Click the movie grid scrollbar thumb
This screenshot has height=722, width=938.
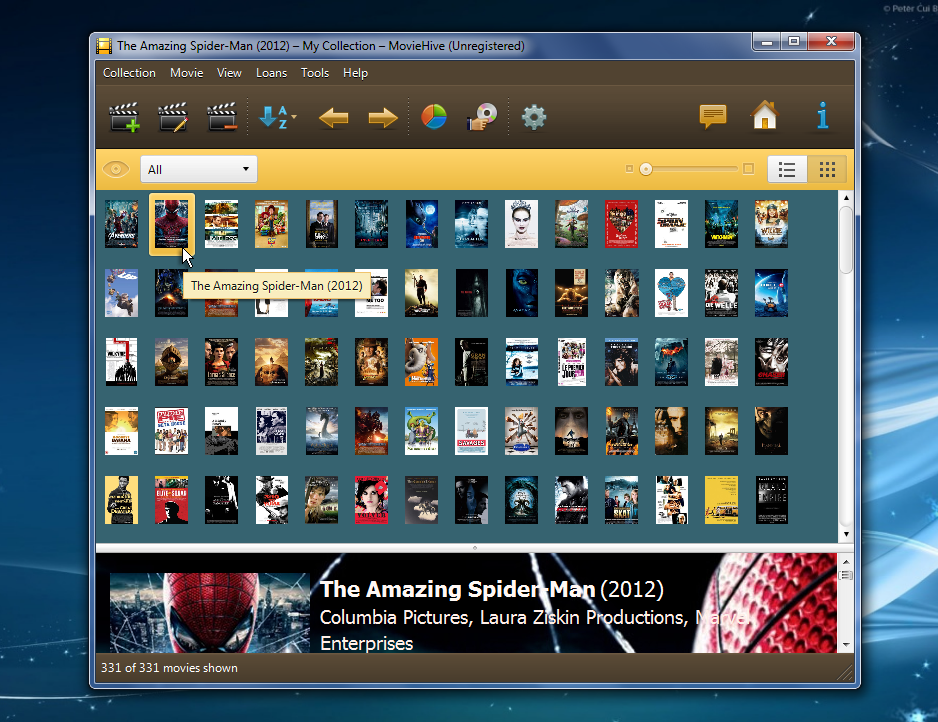846,239
